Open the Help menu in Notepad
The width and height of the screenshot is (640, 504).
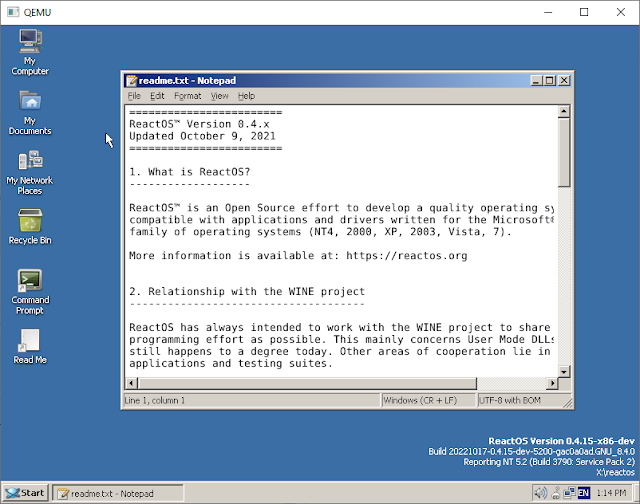(246, 96)
